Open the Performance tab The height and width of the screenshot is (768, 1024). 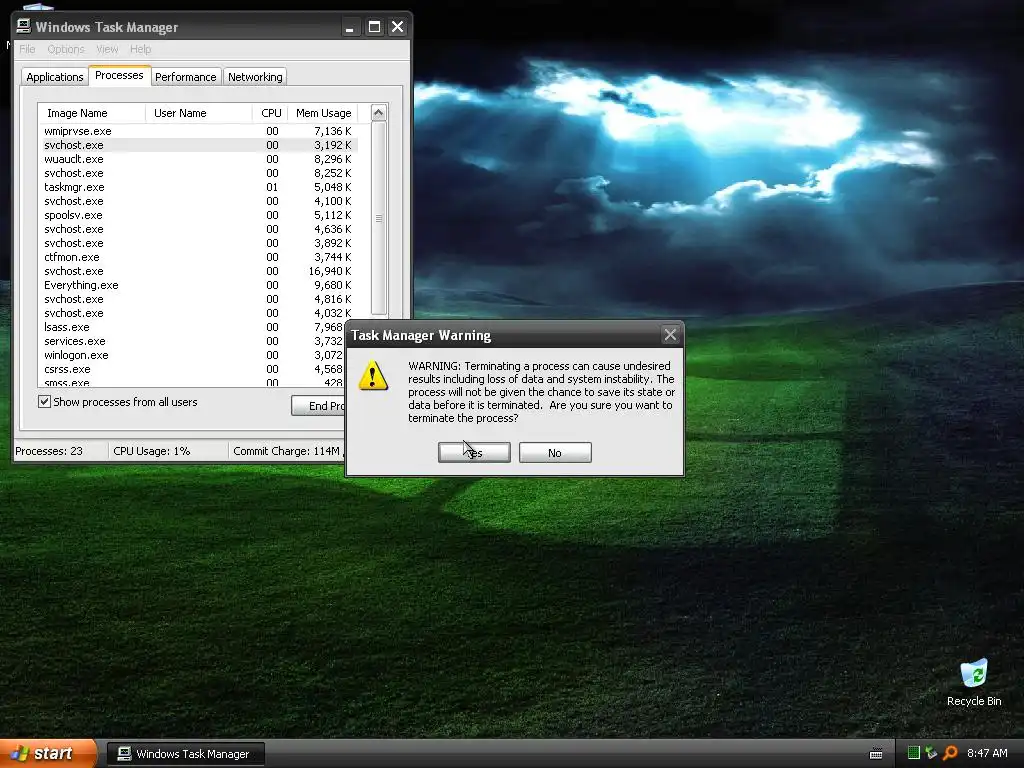(185, 77)
